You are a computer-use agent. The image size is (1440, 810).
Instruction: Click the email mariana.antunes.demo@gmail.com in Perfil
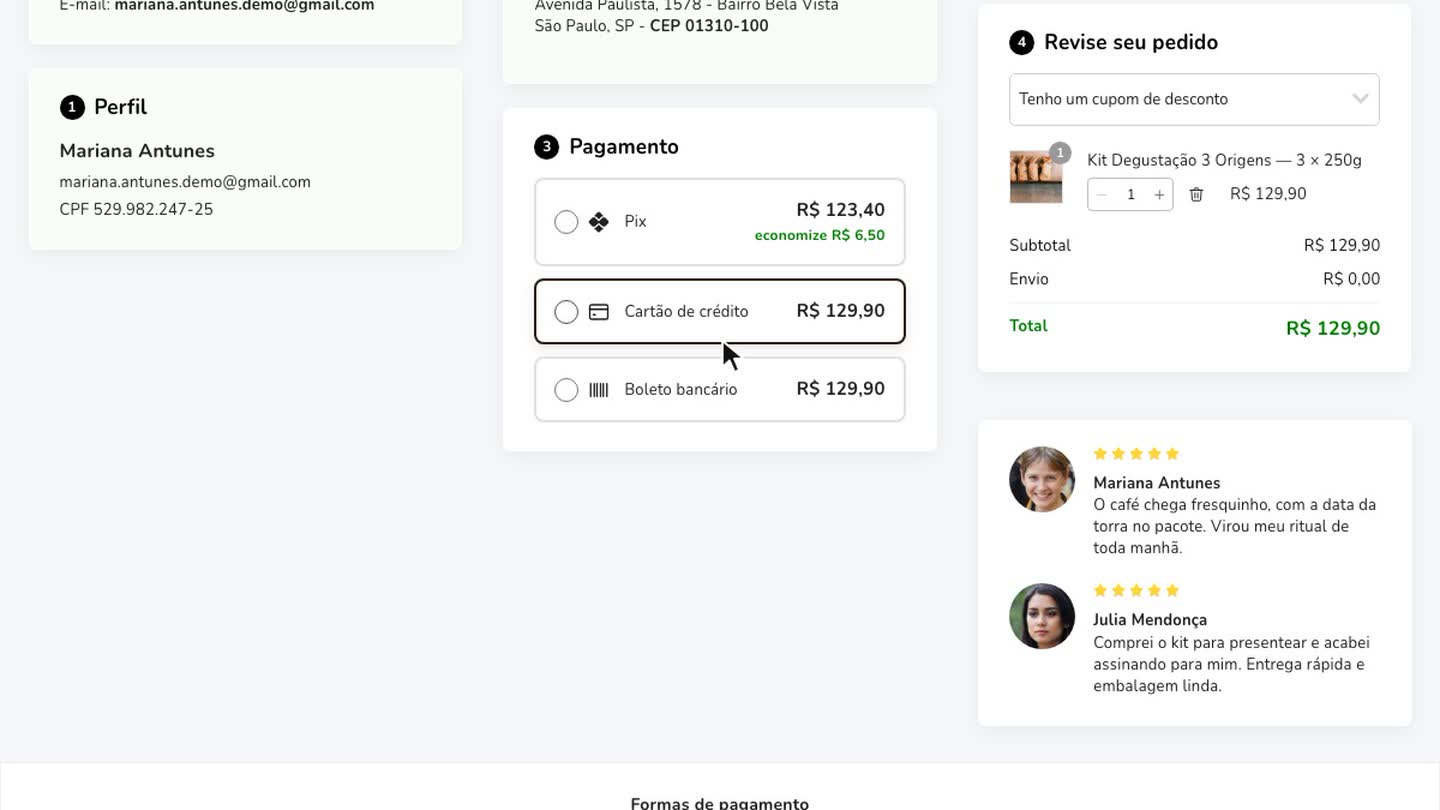(185, 182)
